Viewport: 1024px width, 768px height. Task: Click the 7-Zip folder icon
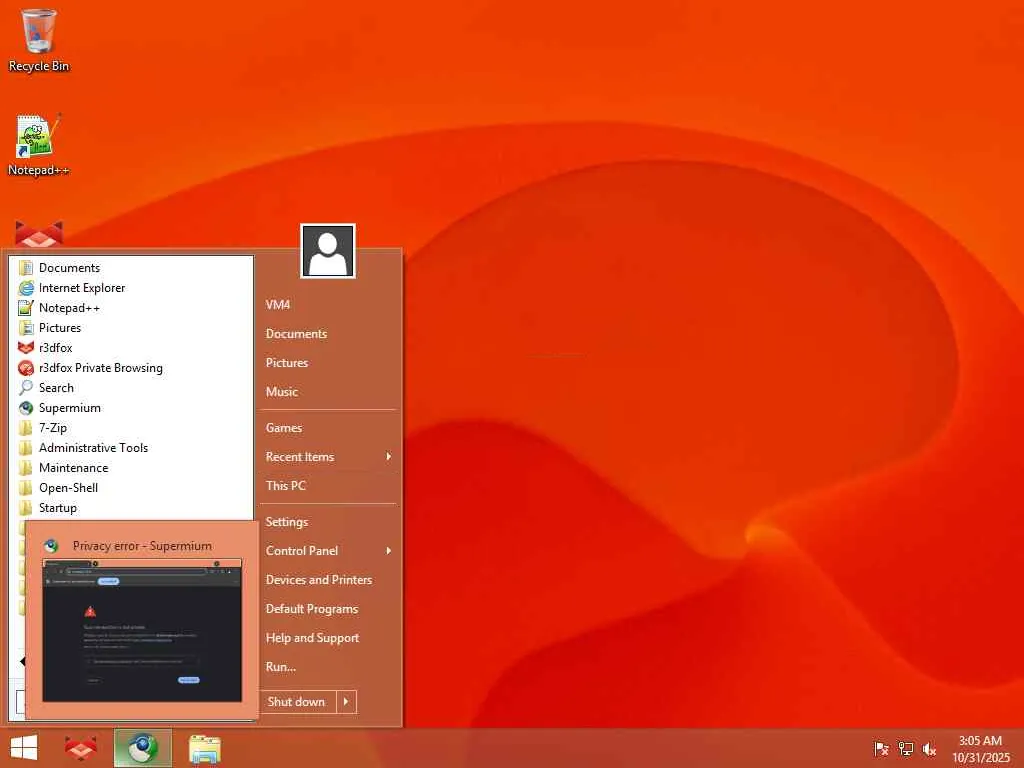(26, 428)
